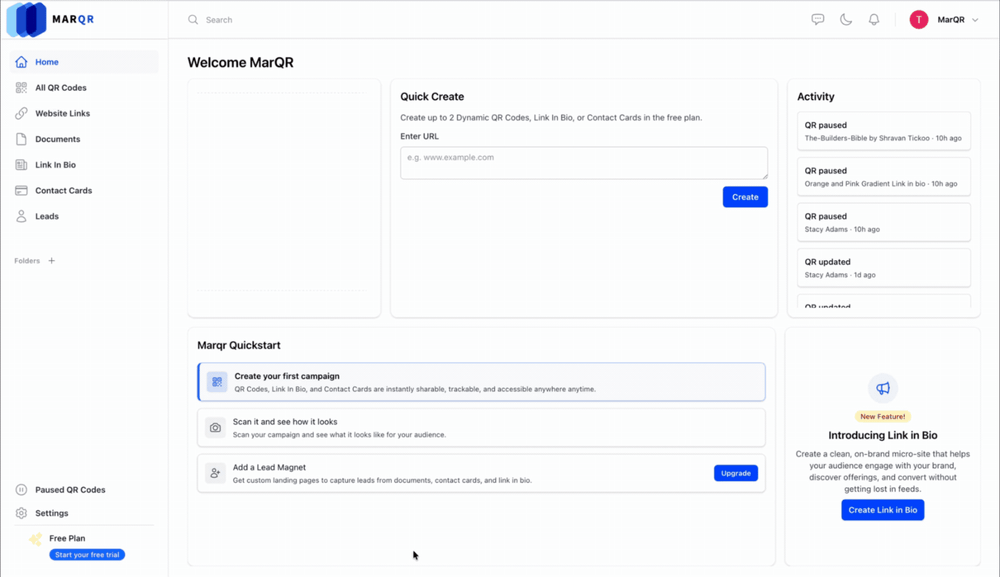The height and width of the screenshot is (577, 1000).
Task: Open the chat messages icon
Action: (818, 20)
